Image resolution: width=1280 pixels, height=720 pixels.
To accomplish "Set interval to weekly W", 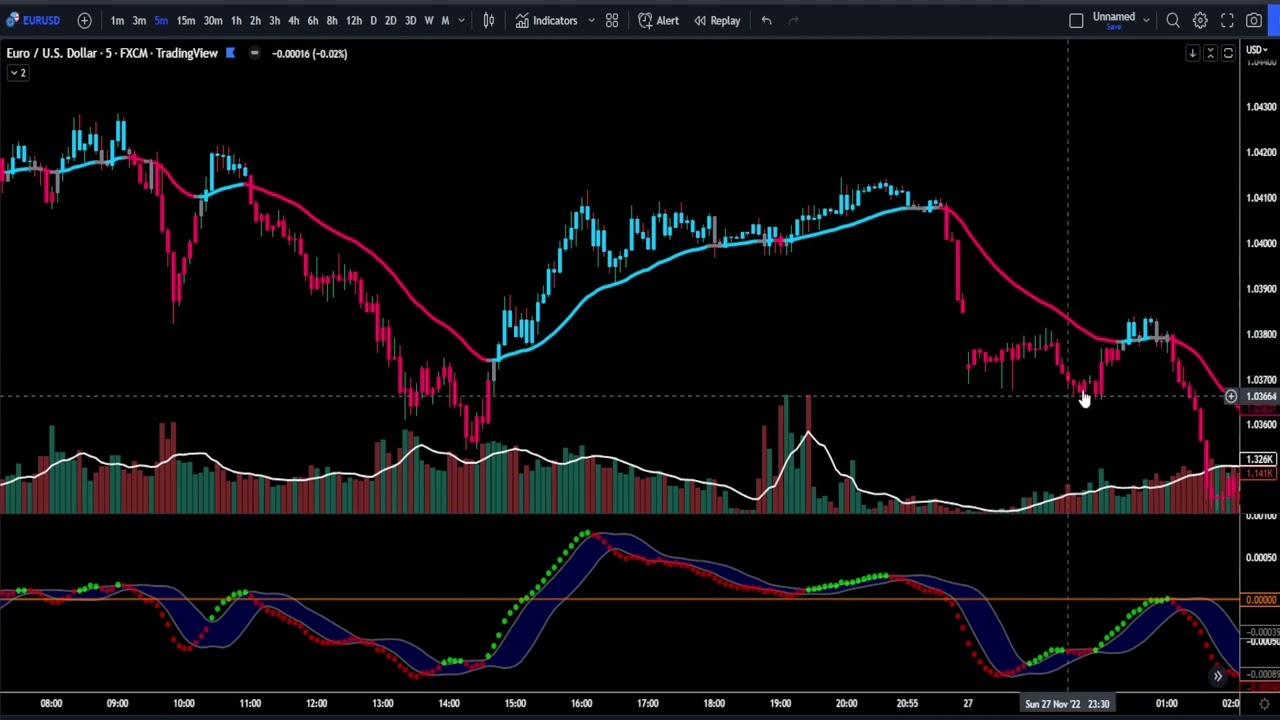I will click(428, 20).
